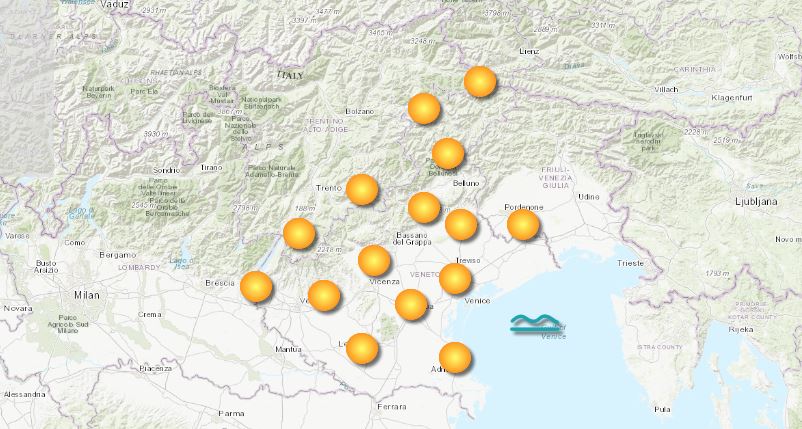Click the orange marker just below Treviso
The image size is (802, 429).
[455, 279]
